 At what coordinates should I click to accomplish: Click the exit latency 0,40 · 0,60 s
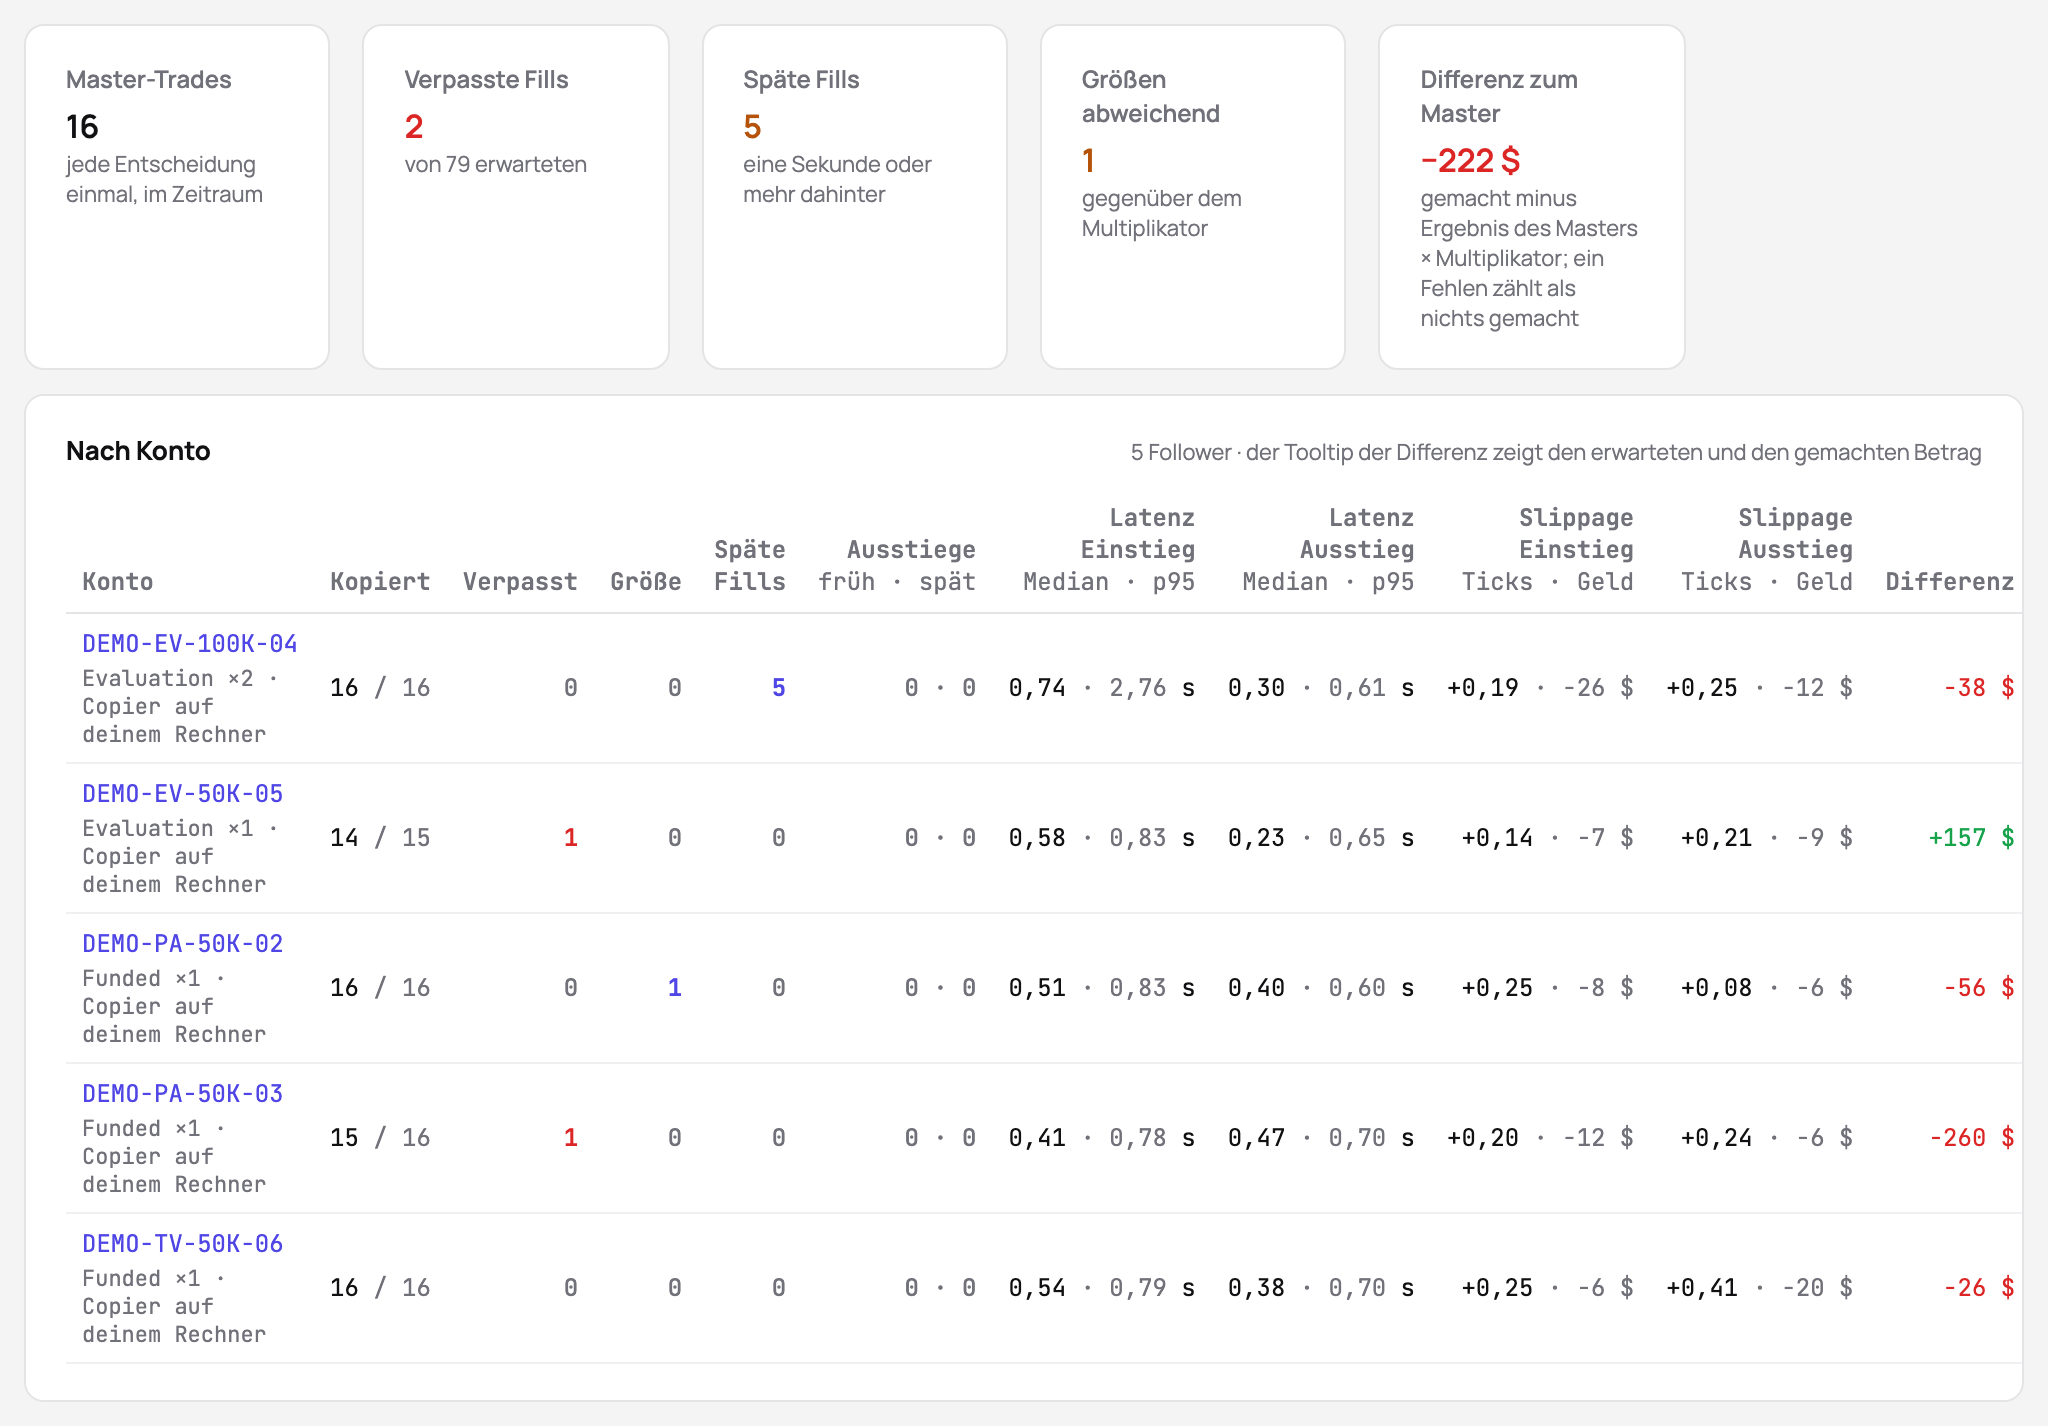point(1321,988)
